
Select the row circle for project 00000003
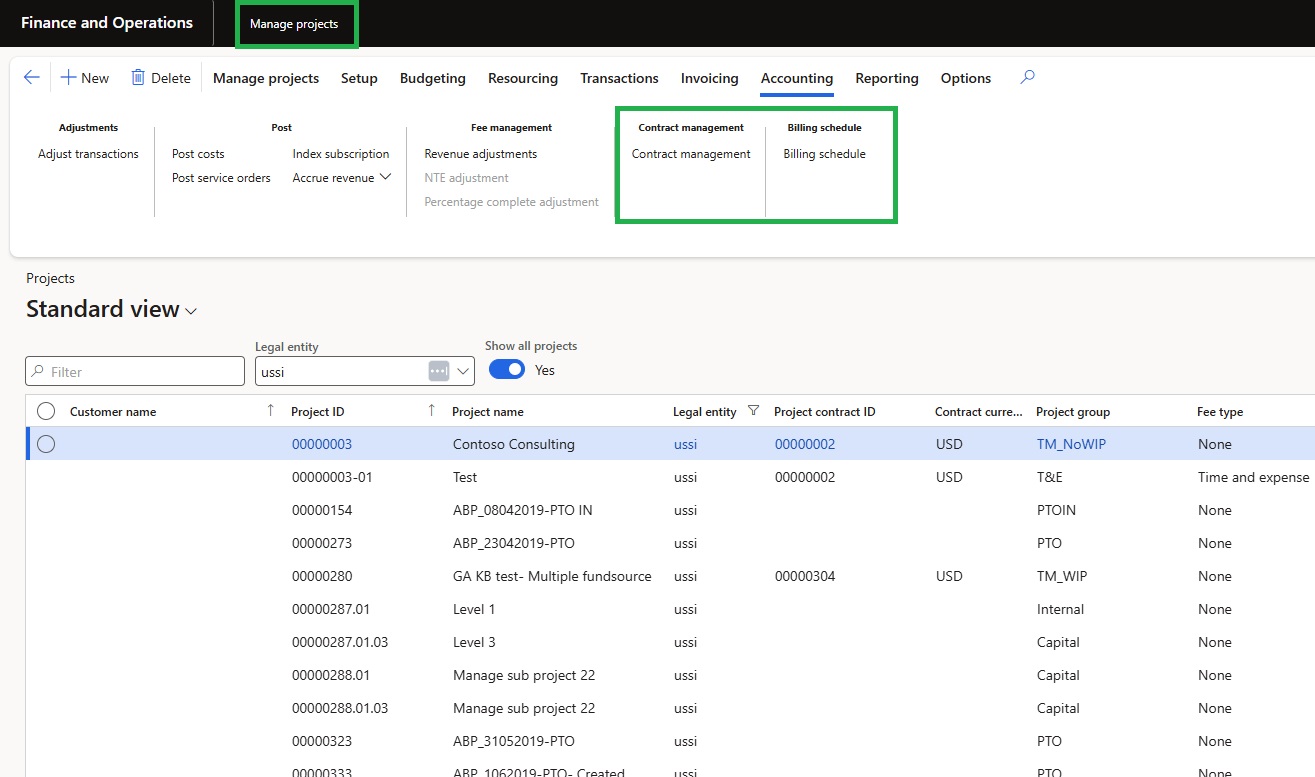click(x=46, y=444)
